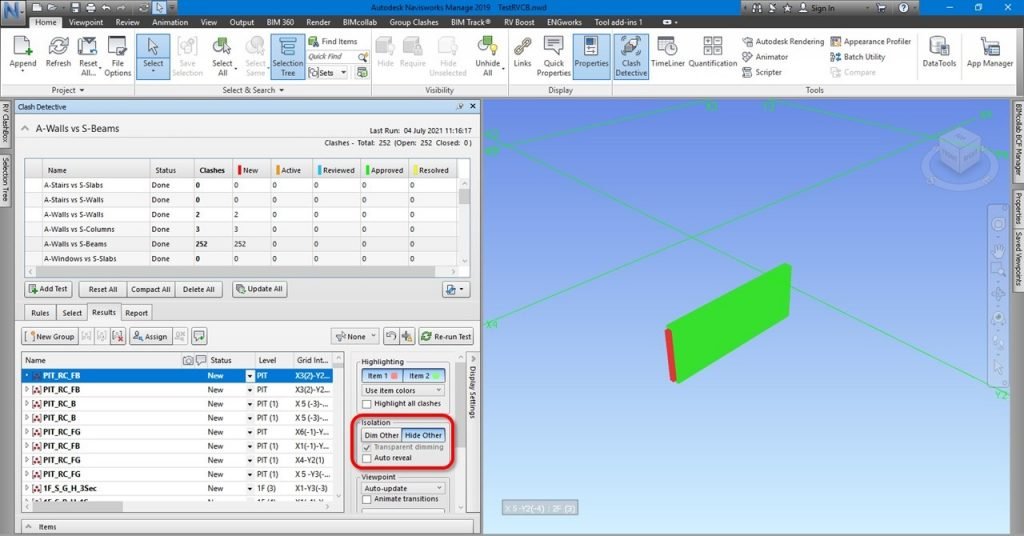Expand the 1F_S_G_H_3Sec clash row
The width and height of the screenshot is (1024, 536).
pyautogui.click(x=27, y=488)
